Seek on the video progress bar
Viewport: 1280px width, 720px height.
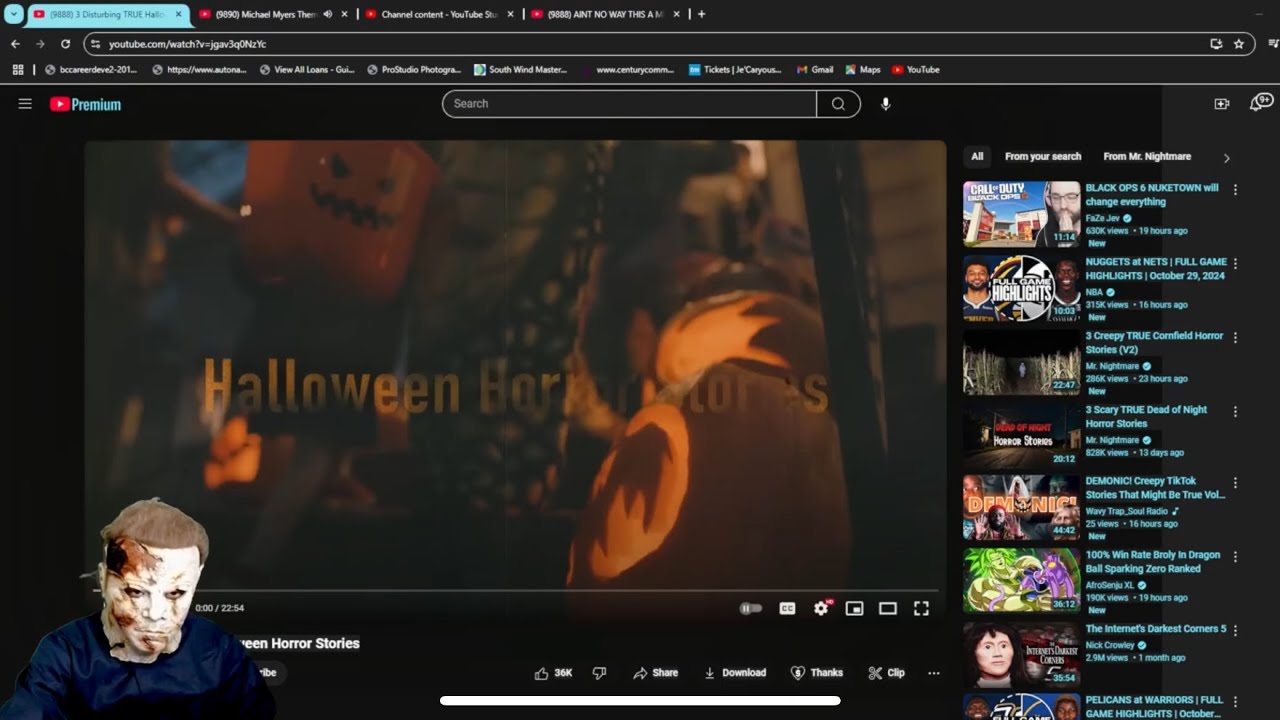515,592
